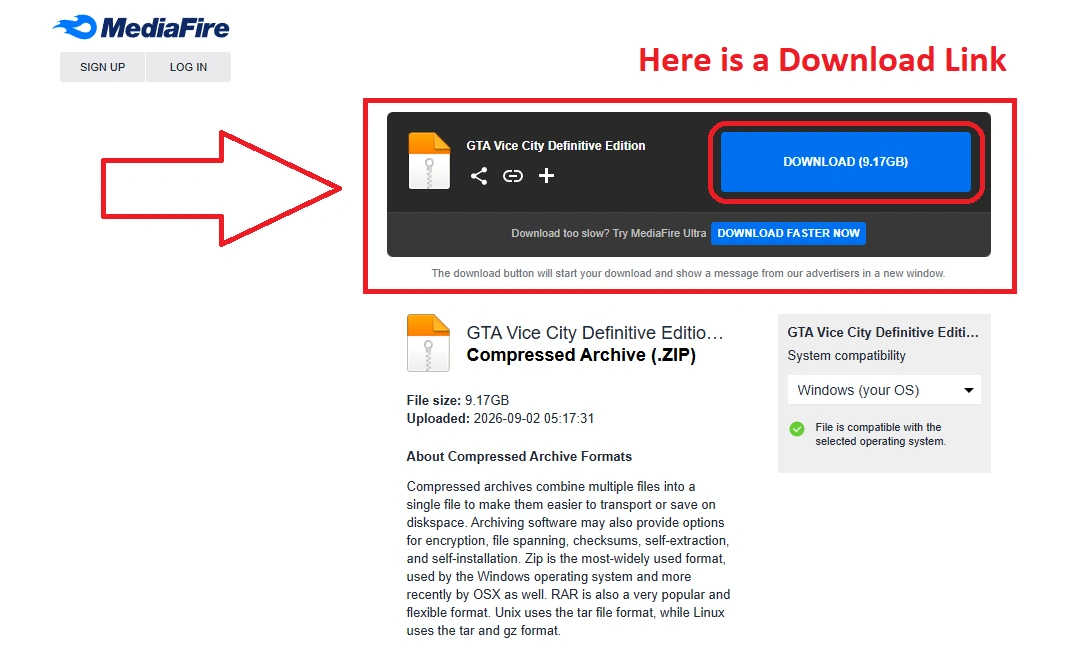Click the green compatibility checkmark icon
Screen dimensions: 1069x658
pos(796,429)
